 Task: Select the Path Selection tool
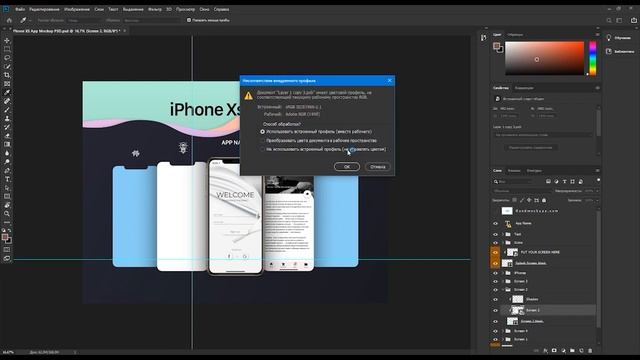point(7,188)
